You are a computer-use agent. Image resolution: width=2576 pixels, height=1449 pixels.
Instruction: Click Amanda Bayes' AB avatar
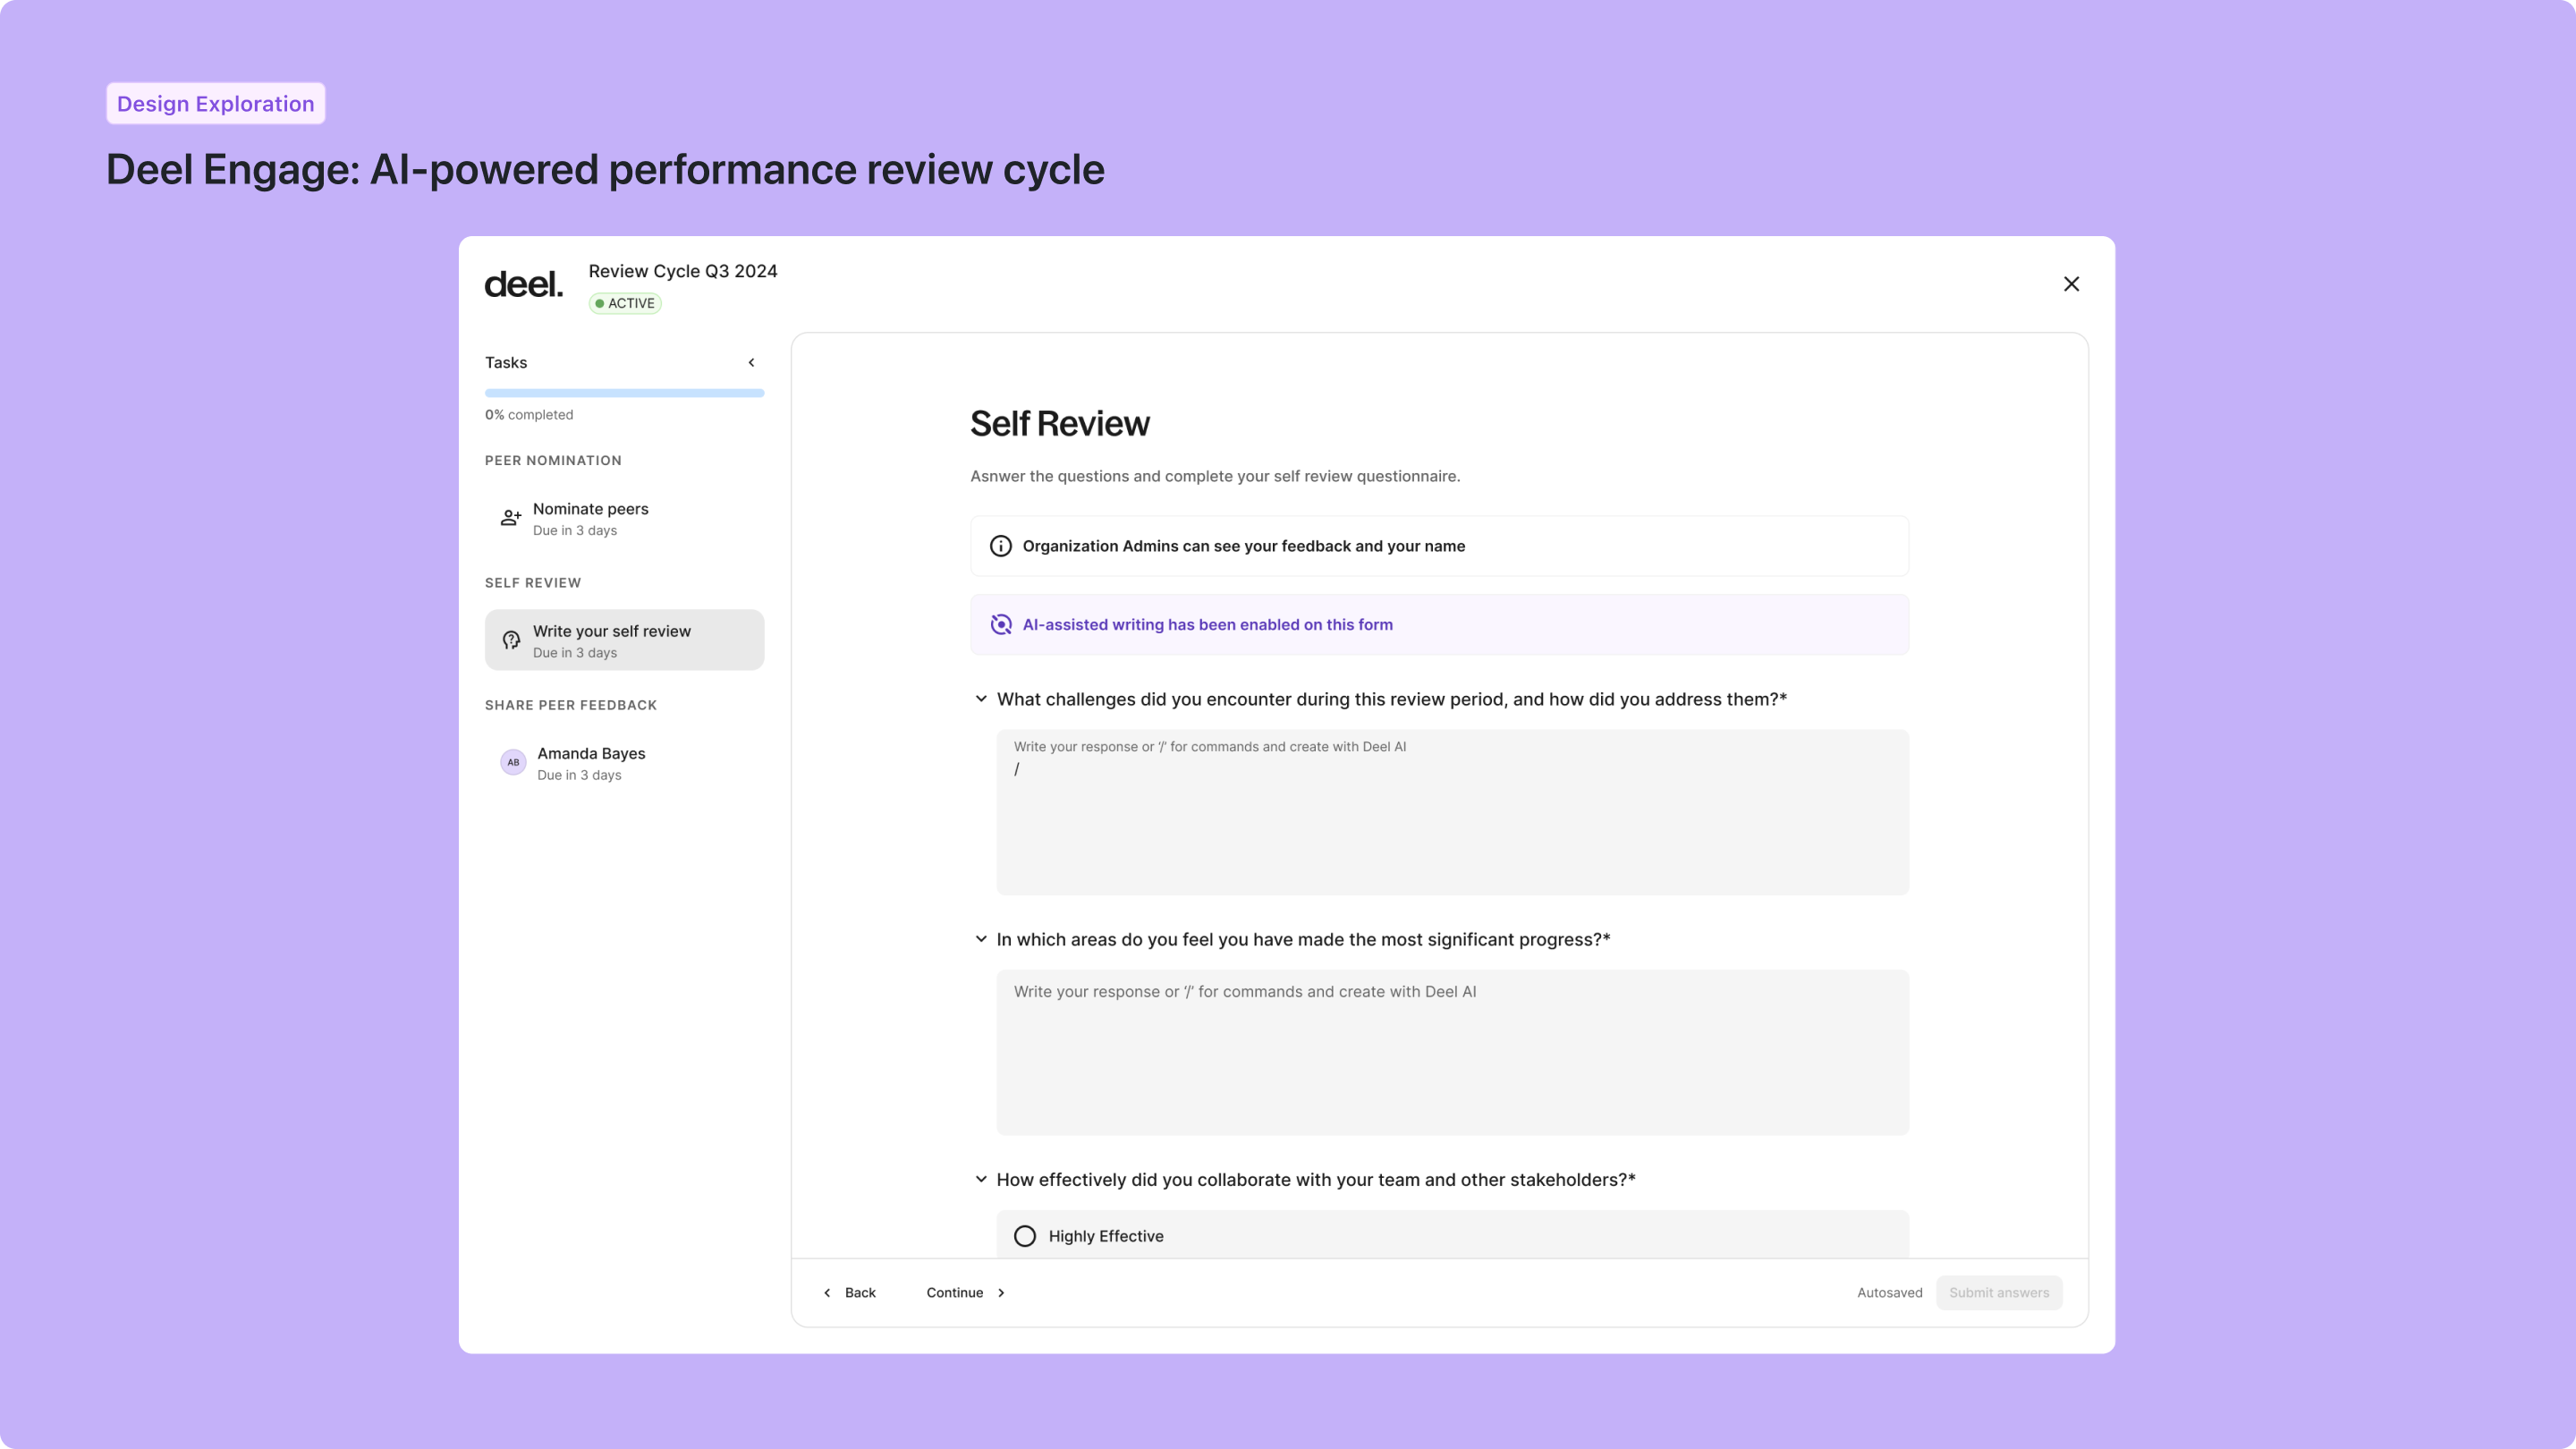(513, 763)
